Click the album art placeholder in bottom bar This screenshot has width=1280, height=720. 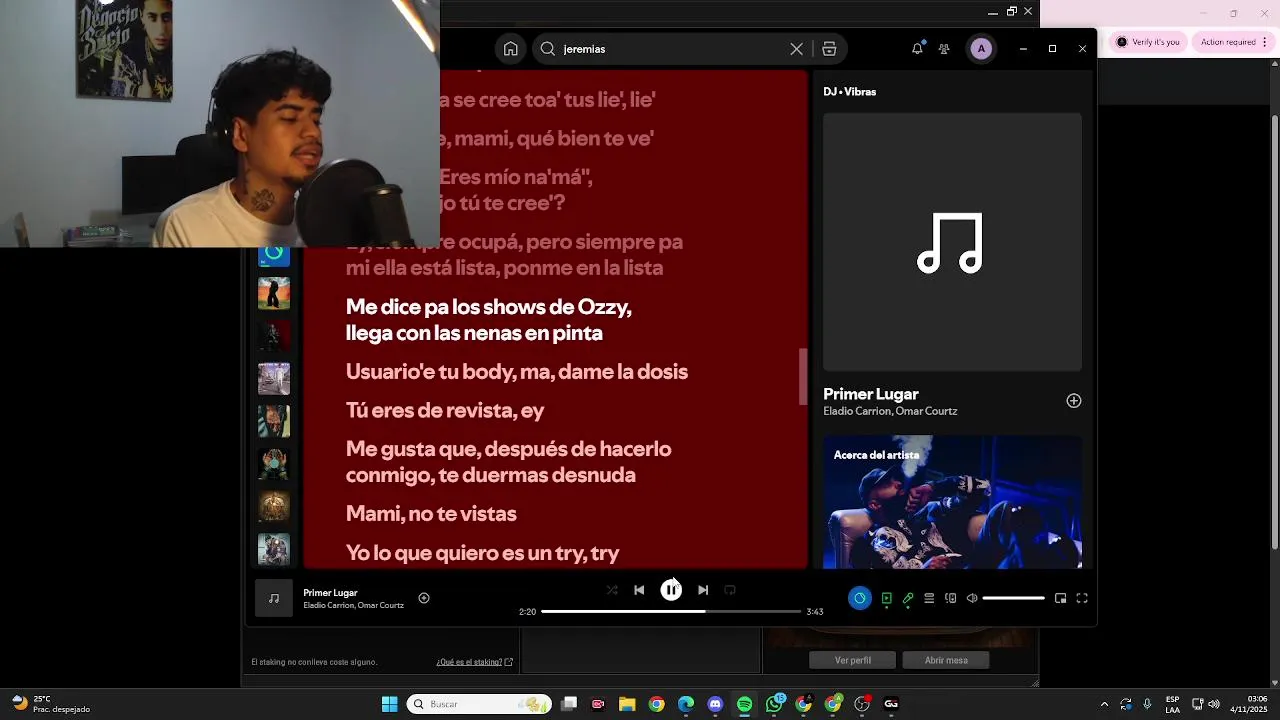coord(274,598)
